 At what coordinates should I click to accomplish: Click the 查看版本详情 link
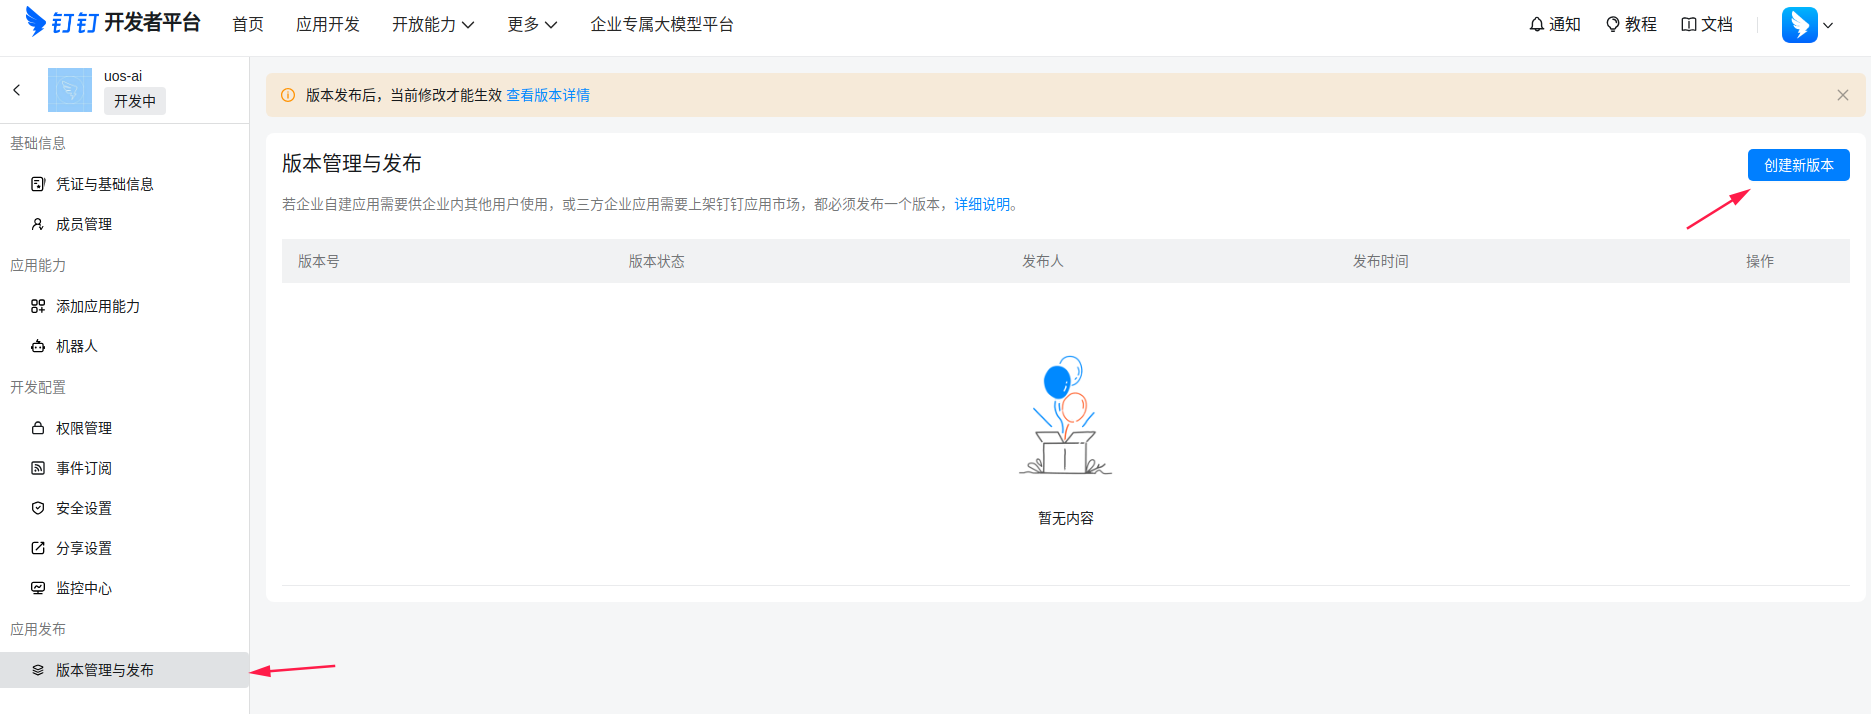click(548, 95)
